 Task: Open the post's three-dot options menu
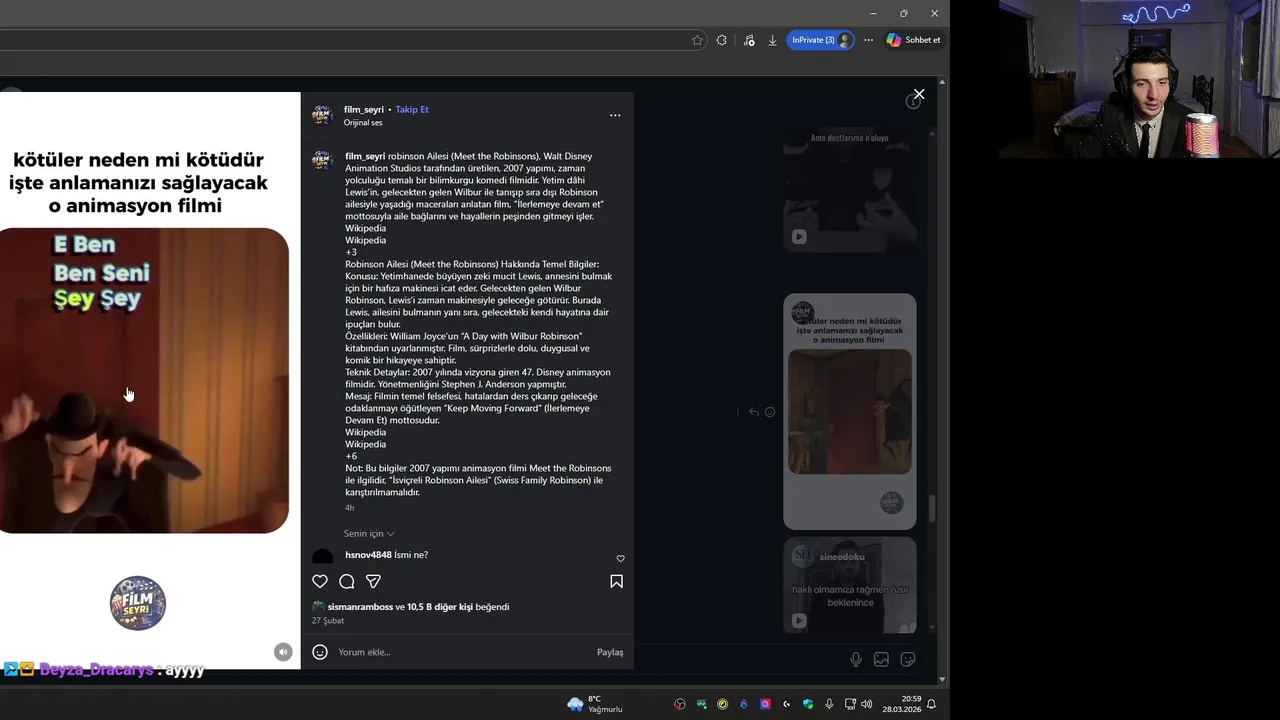pos(615,115)
